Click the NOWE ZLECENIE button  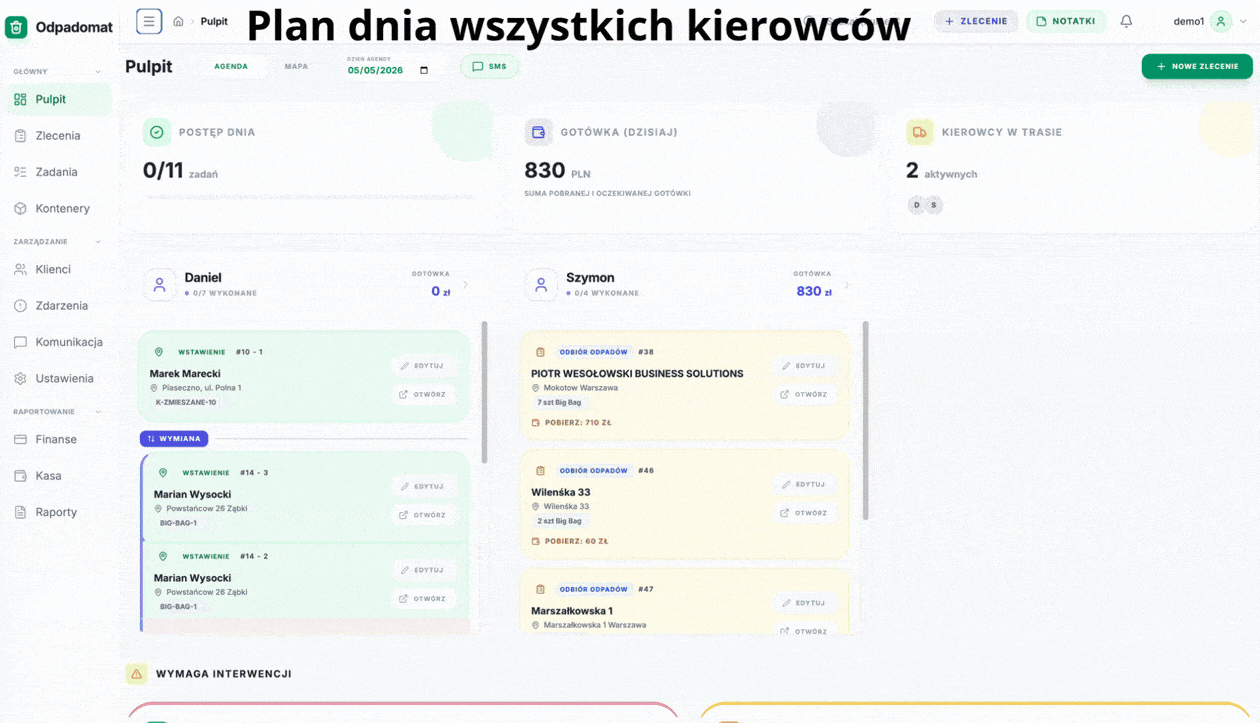1197,66
